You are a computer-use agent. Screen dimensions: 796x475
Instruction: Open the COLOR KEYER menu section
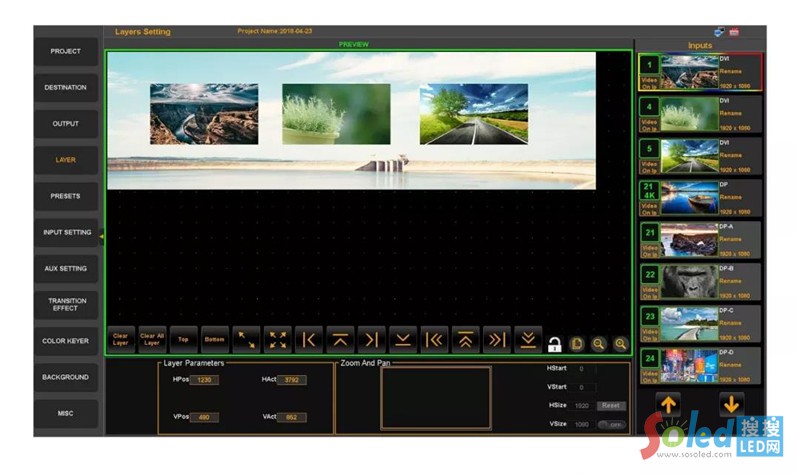(x=66, y=341)
